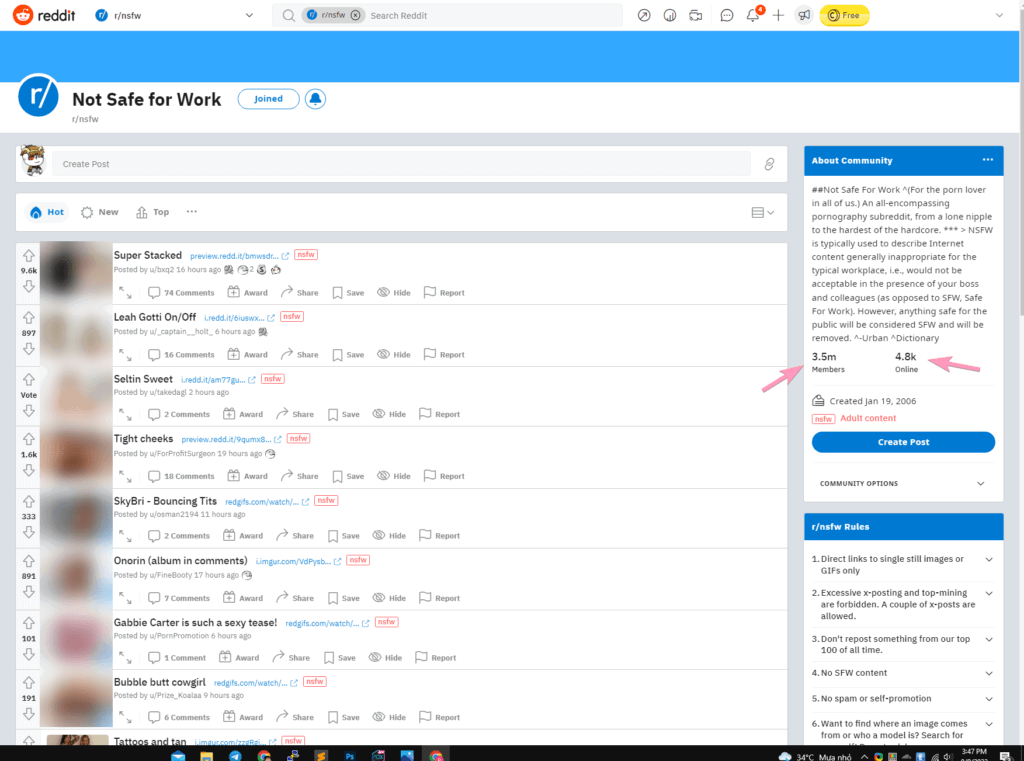Open the Gabbie Carter post title
This screenshot has height=761, width=1024.
(x=195, y=623)
